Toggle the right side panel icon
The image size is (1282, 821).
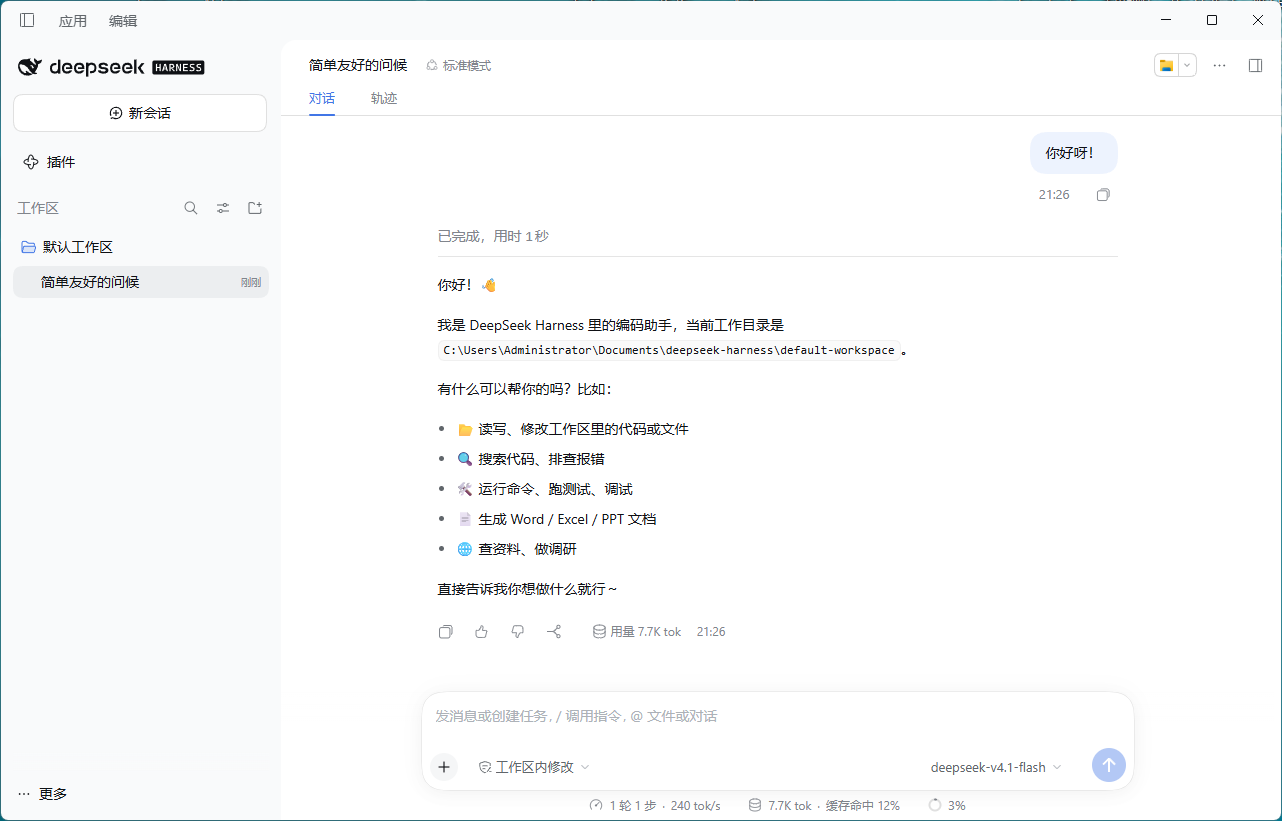pyautogui.click(x=1255, y=65)
